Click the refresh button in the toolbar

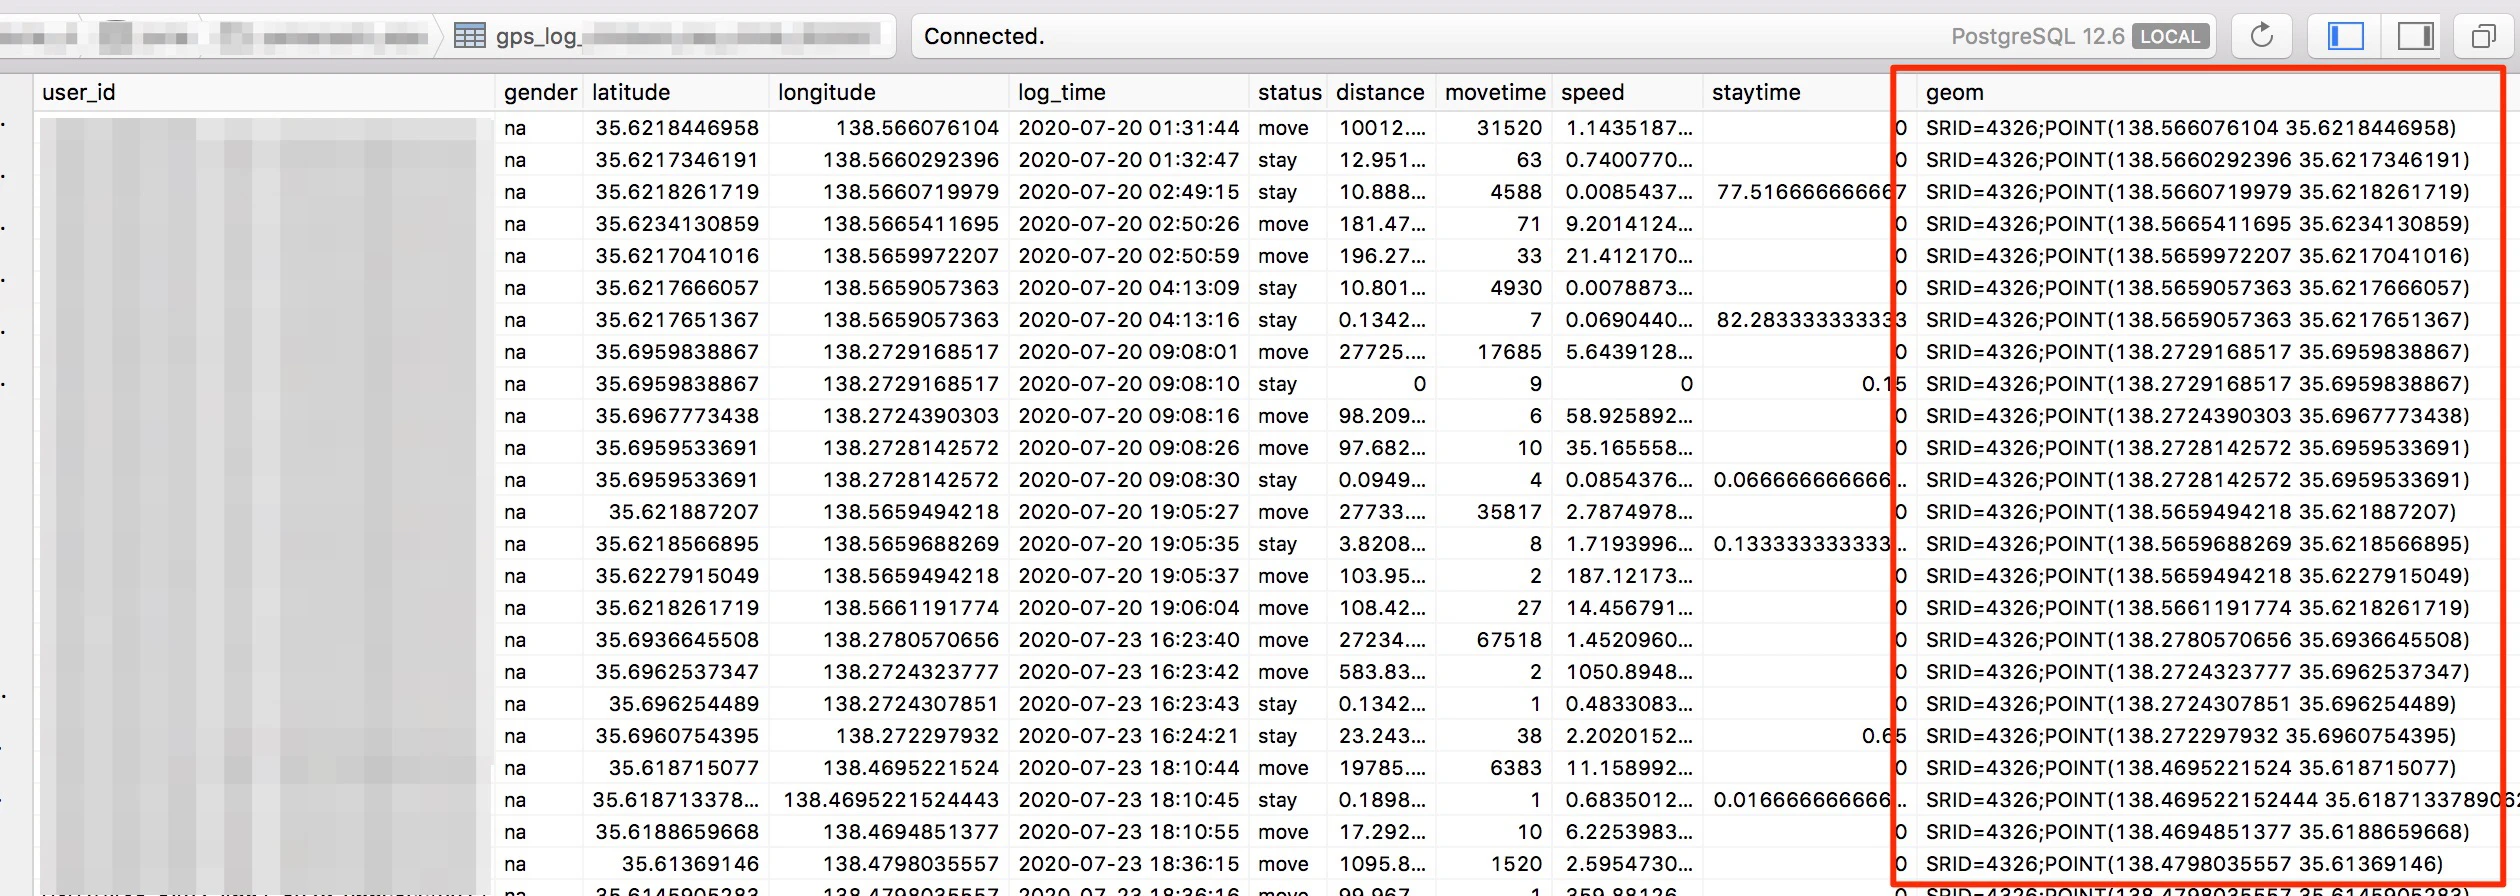[2261, 36]
